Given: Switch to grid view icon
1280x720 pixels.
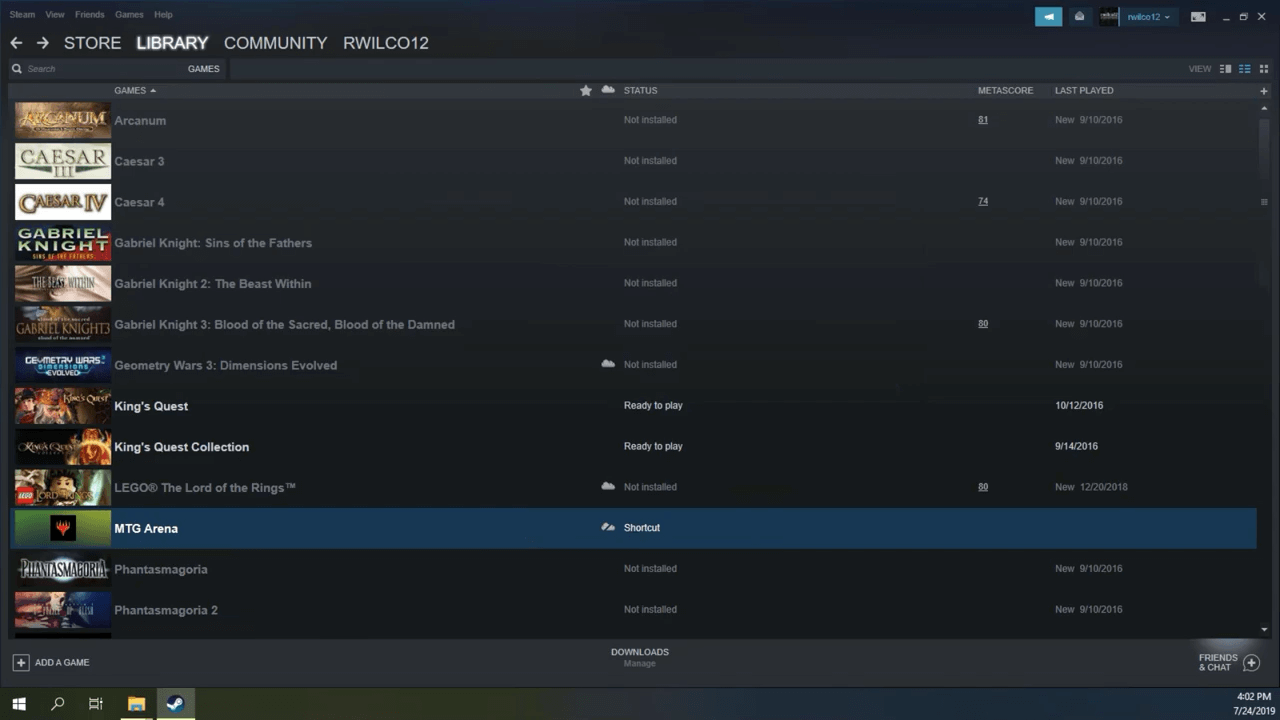Looking at the screenshot, I should 1264,69.
